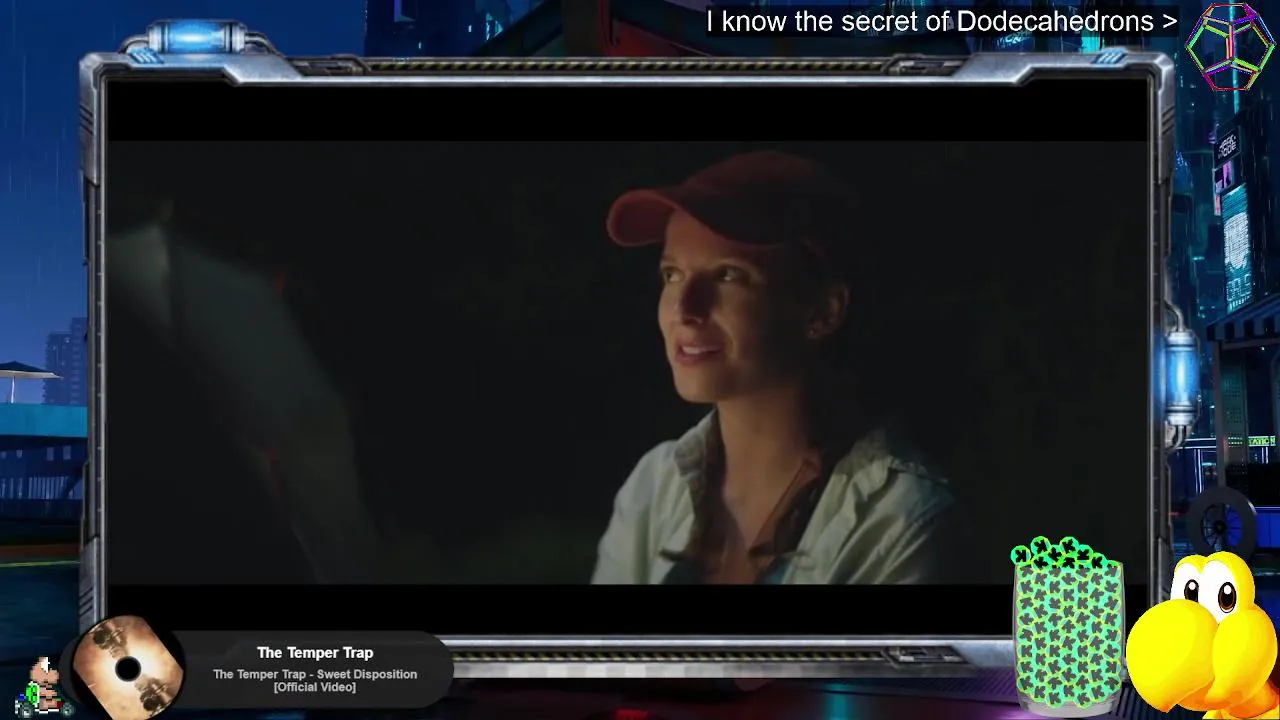The width and height of the screenshot is (1280, 720).
Task: Click the yellow Koopa character
Action: (1203, 634)
